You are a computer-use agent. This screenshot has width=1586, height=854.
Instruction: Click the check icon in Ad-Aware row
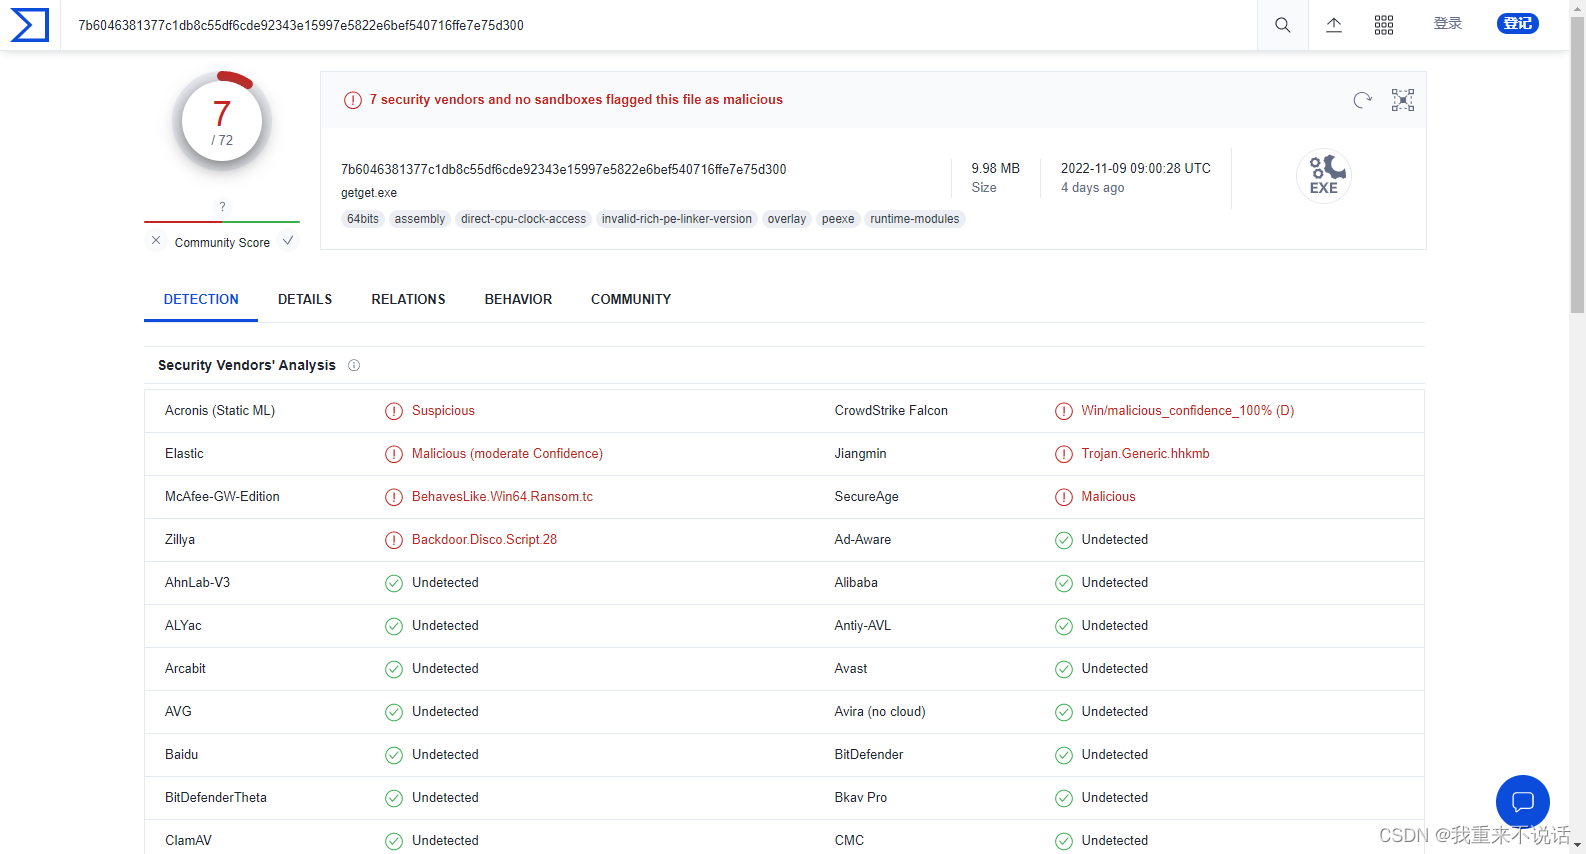[1064, 540]
